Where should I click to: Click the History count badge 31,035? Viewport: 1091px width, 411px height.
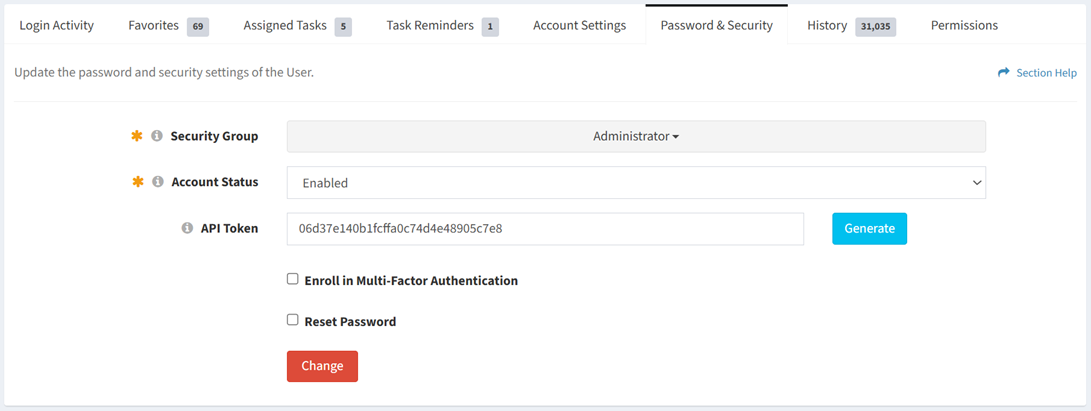point(875,26)
